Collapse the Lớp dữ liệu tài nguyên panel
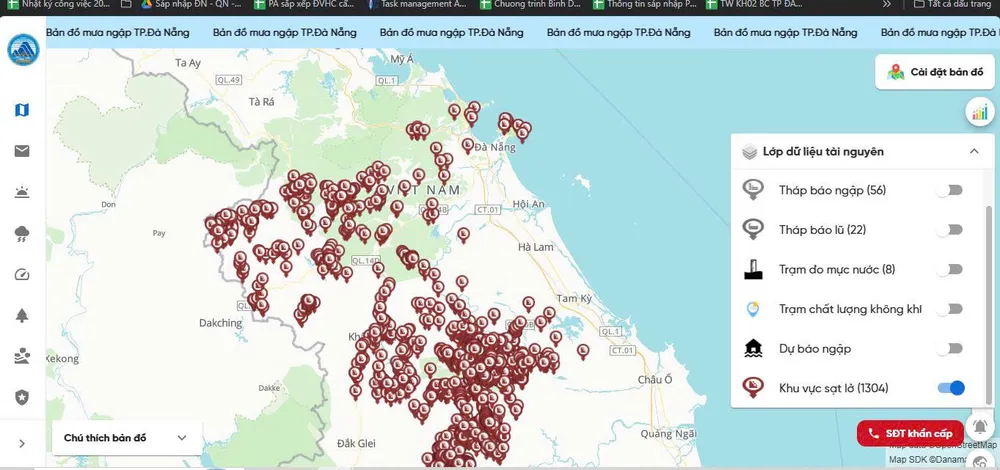Screen dimensions: 1000x470 (973, 152)
